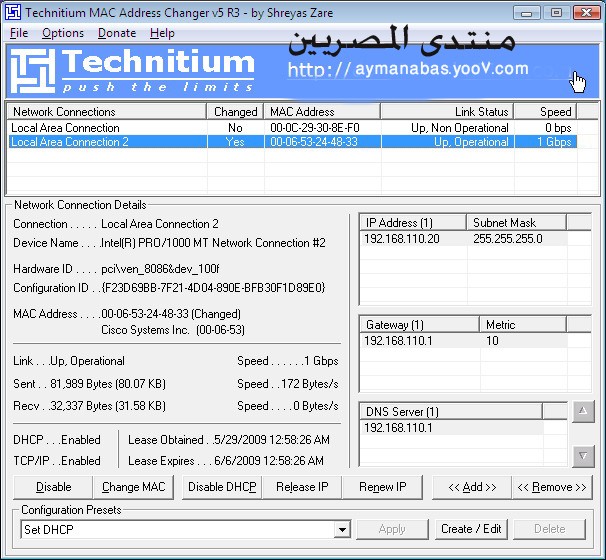606x560 pixels.
Task: Open the File menu
Action: pyautogui.click(x=19, y=33)
